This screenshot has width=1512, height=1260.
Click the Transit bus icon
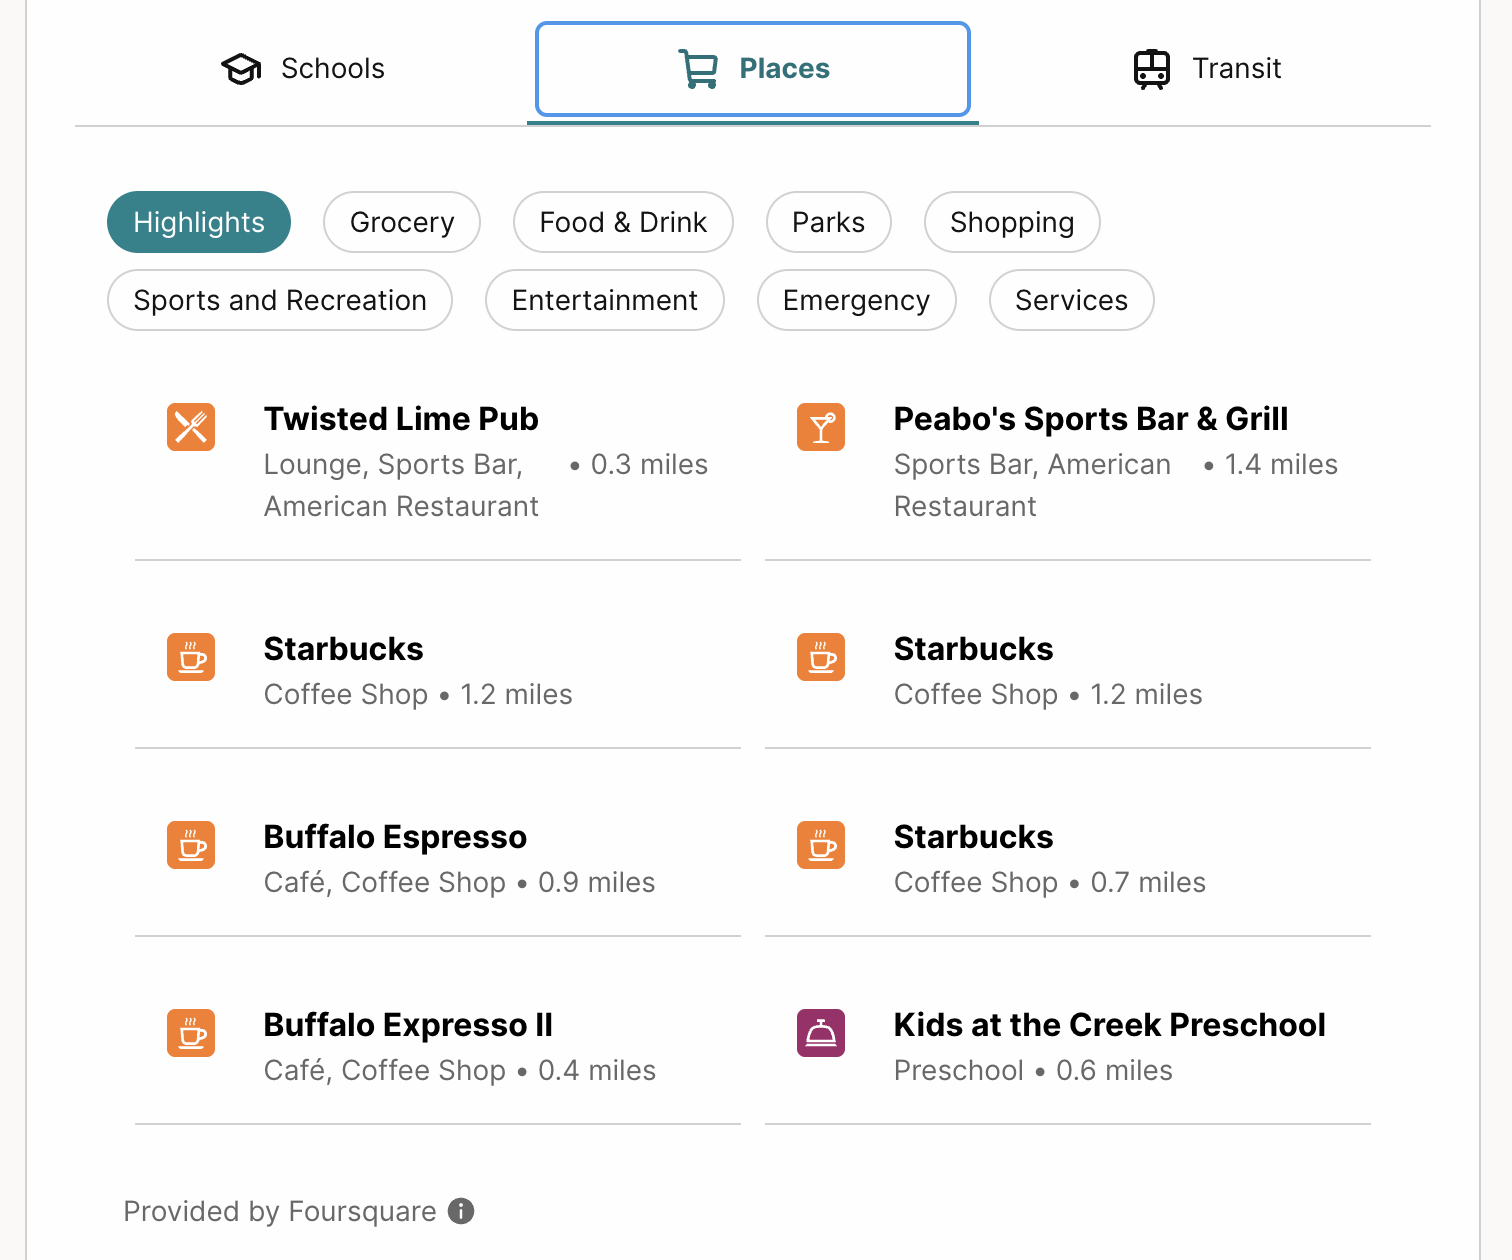[1152, 69]
